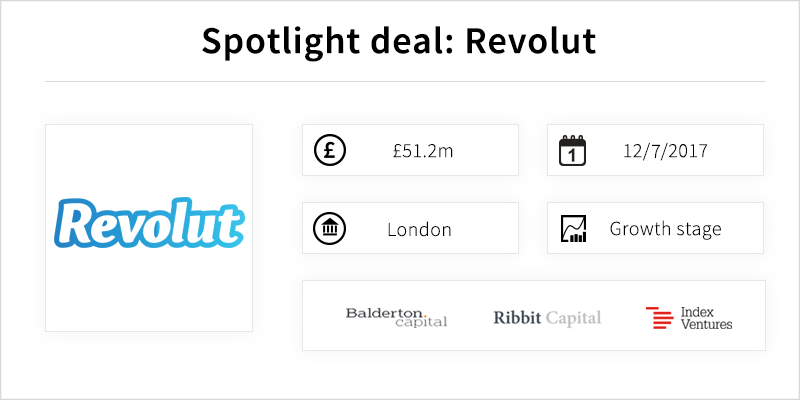Viewport: 800px width, 400px height.
Task: Click the blue Revolut logo
Action: 149,223
